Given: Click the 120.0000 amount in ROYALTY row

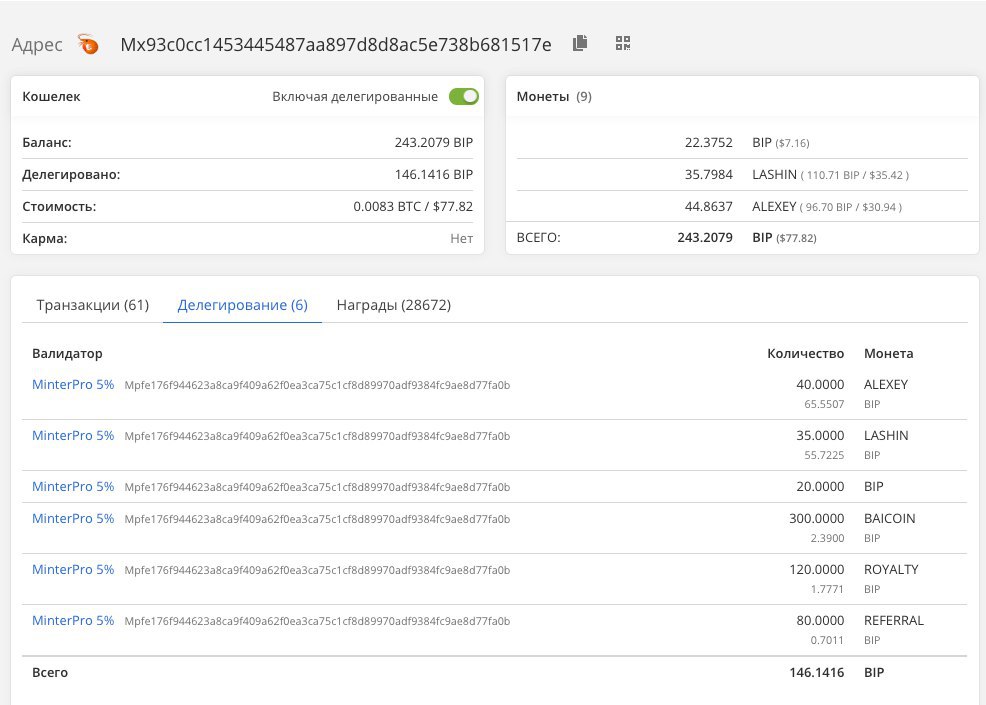Looking at the screenshot, I should pyautogui.click(x=816, y=569).
